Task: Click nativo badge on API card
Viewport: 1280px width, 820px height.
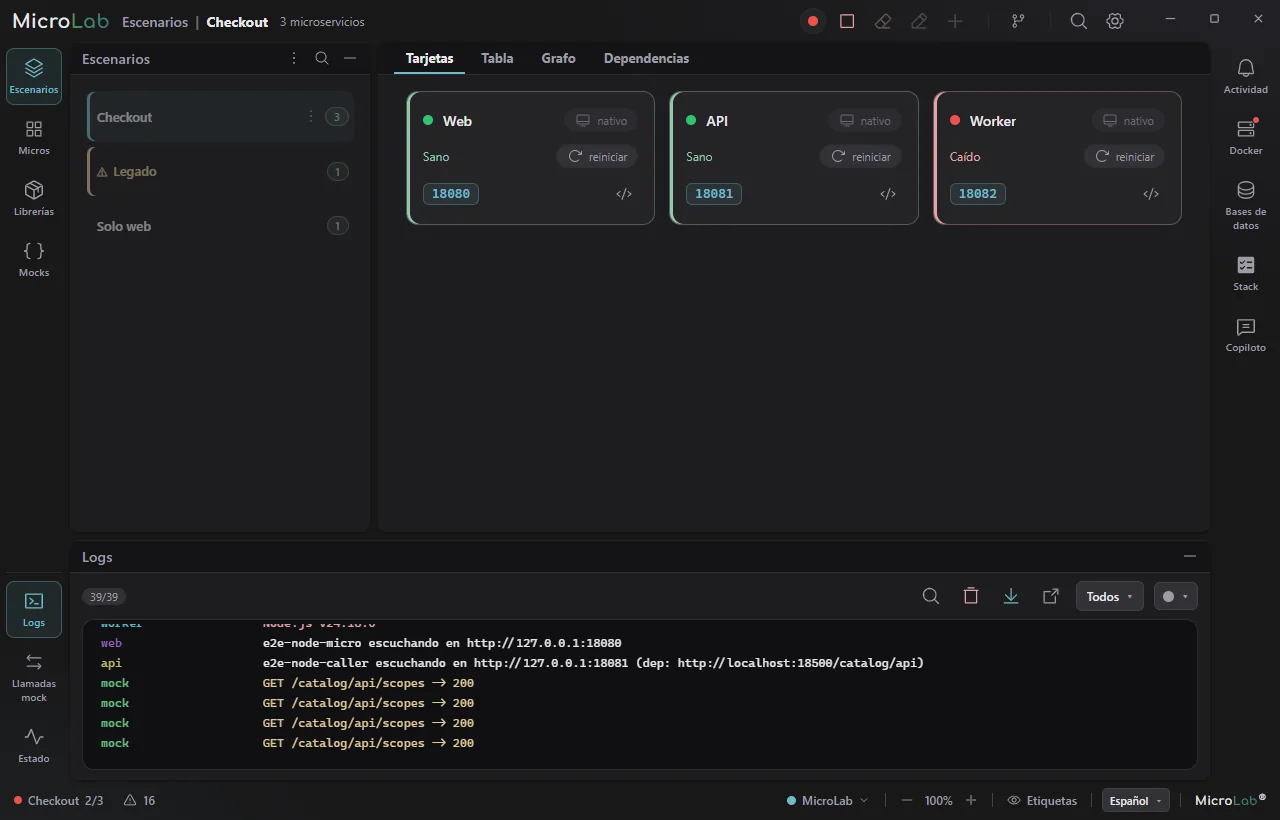Action: click(865, 121)
